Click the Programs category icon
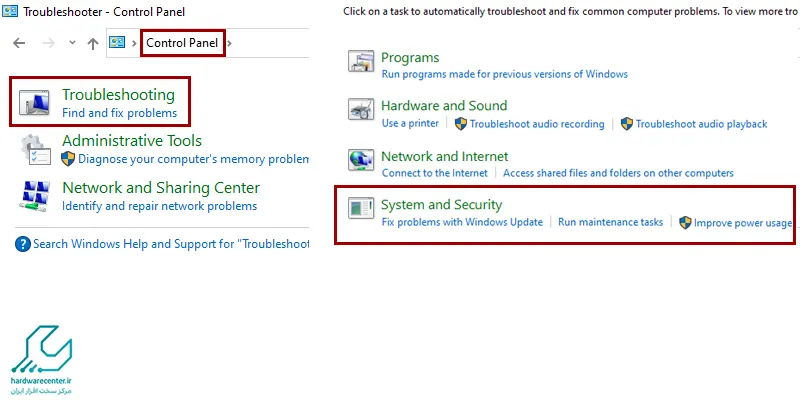The height and width of the screenshot is (400, 800). [361, 61]
